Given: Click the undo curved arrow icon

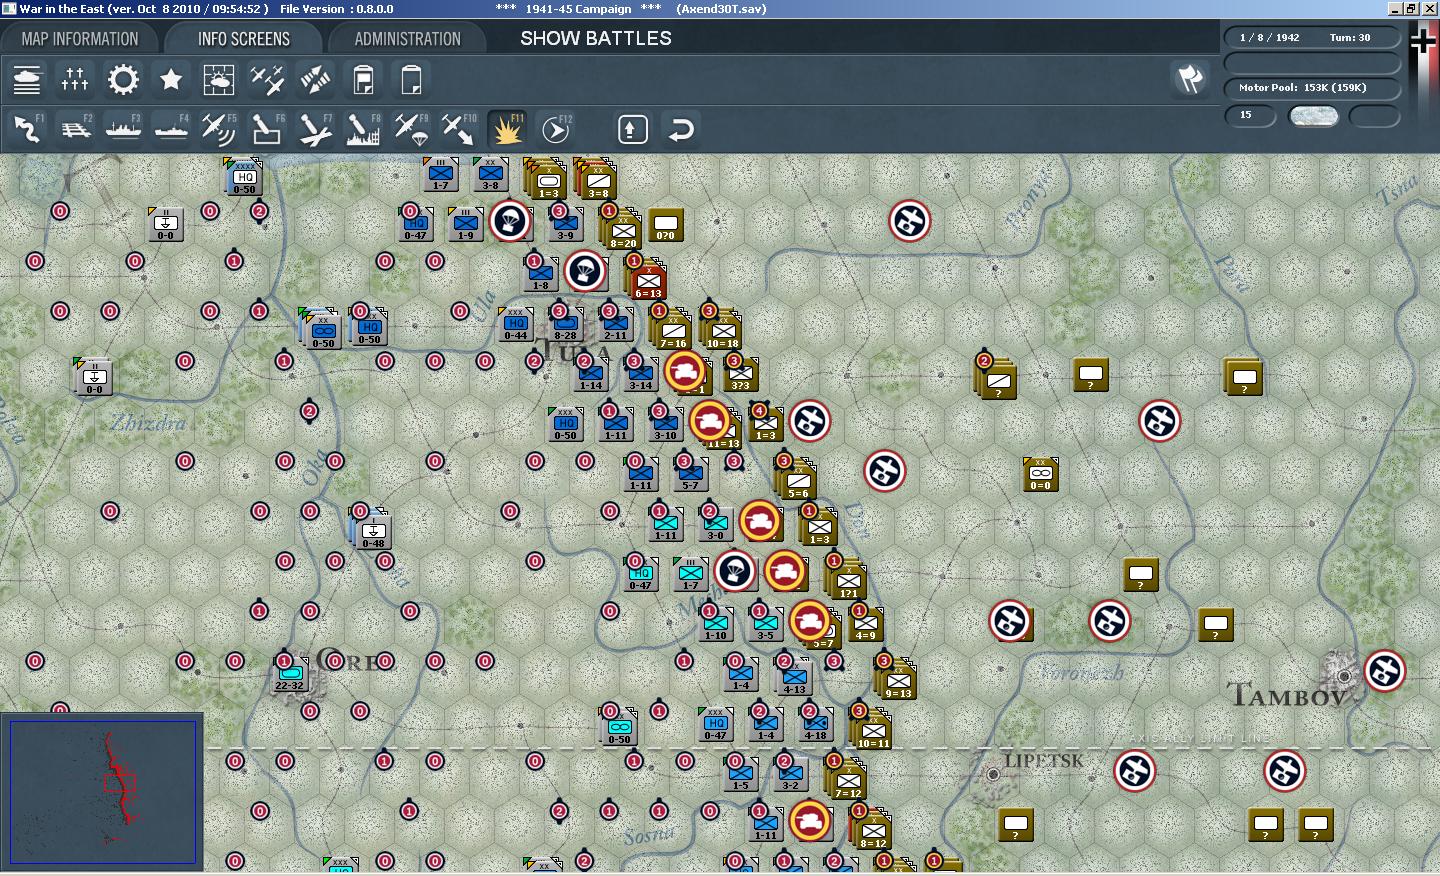Looking at the screenshot, I should click(x=681, y=129).
